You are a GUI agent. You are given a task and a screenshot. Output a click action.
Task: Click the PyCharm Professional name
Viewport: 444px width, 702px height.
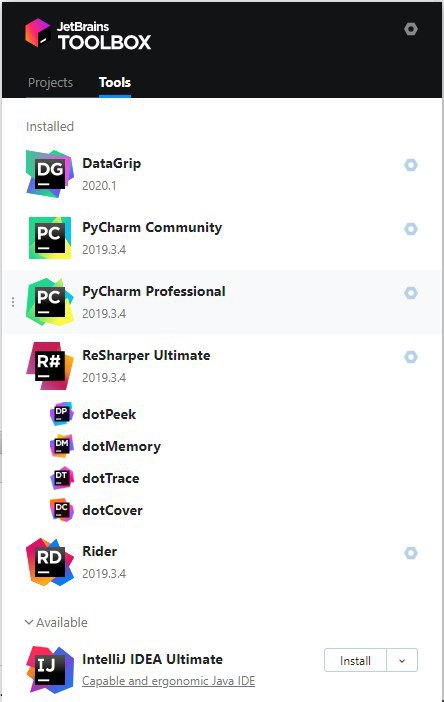[x=154, y=291]
